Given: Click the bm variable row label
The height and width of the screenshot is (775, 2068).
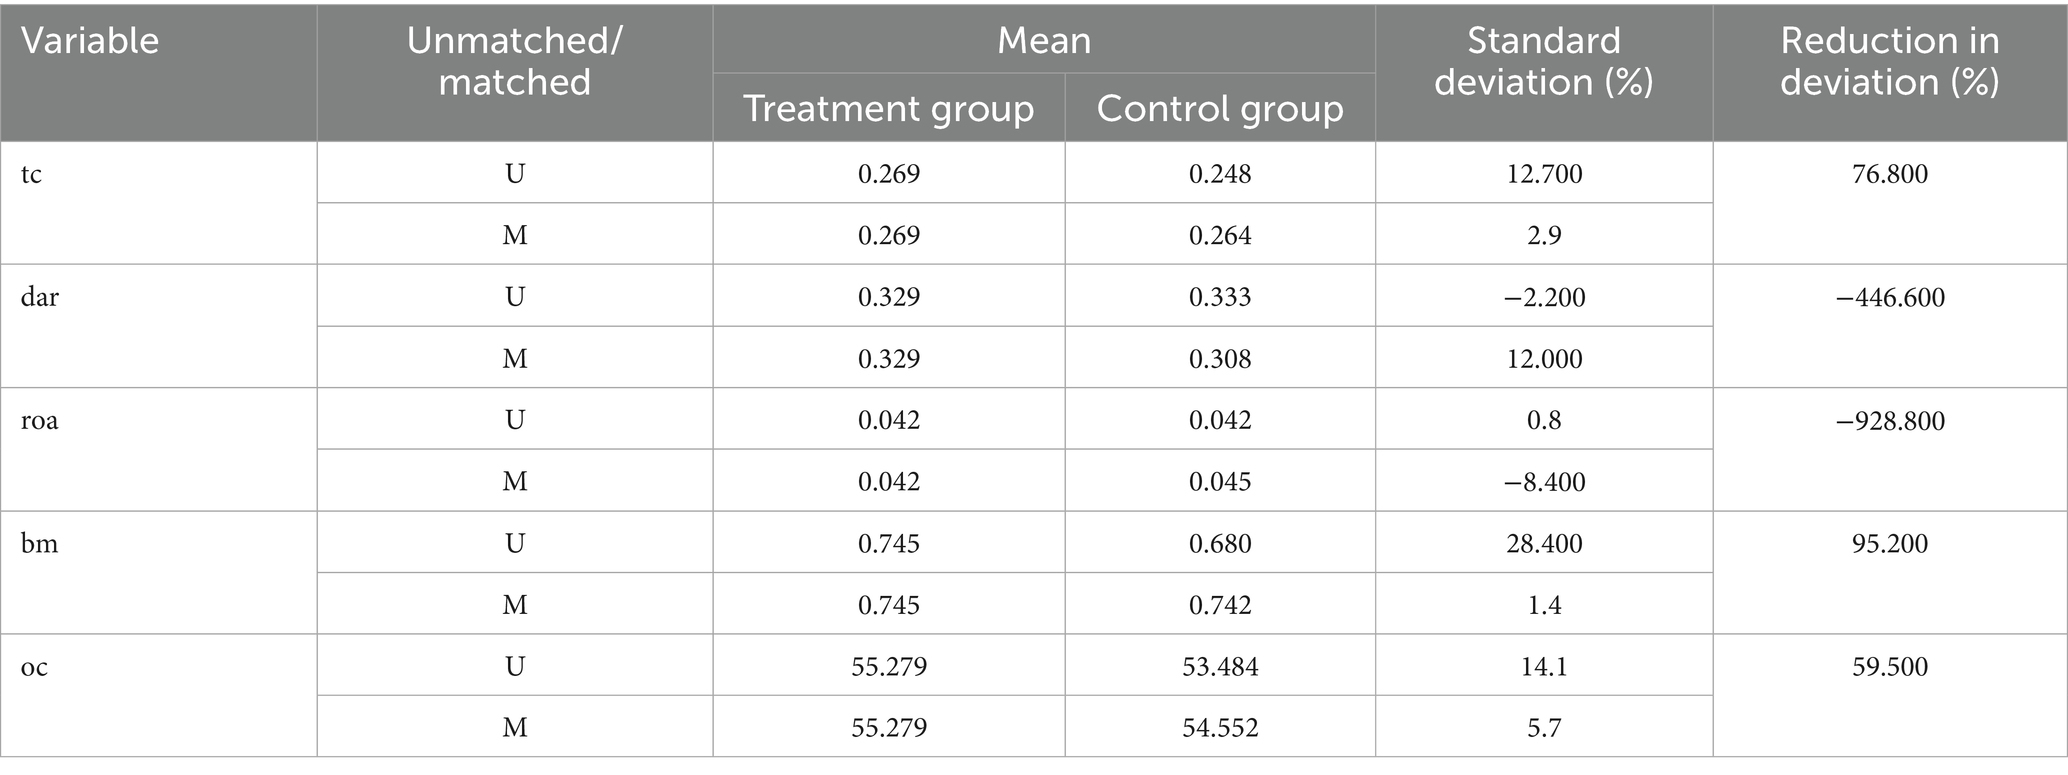Looking at the screenshot, I should pos(40,544).
